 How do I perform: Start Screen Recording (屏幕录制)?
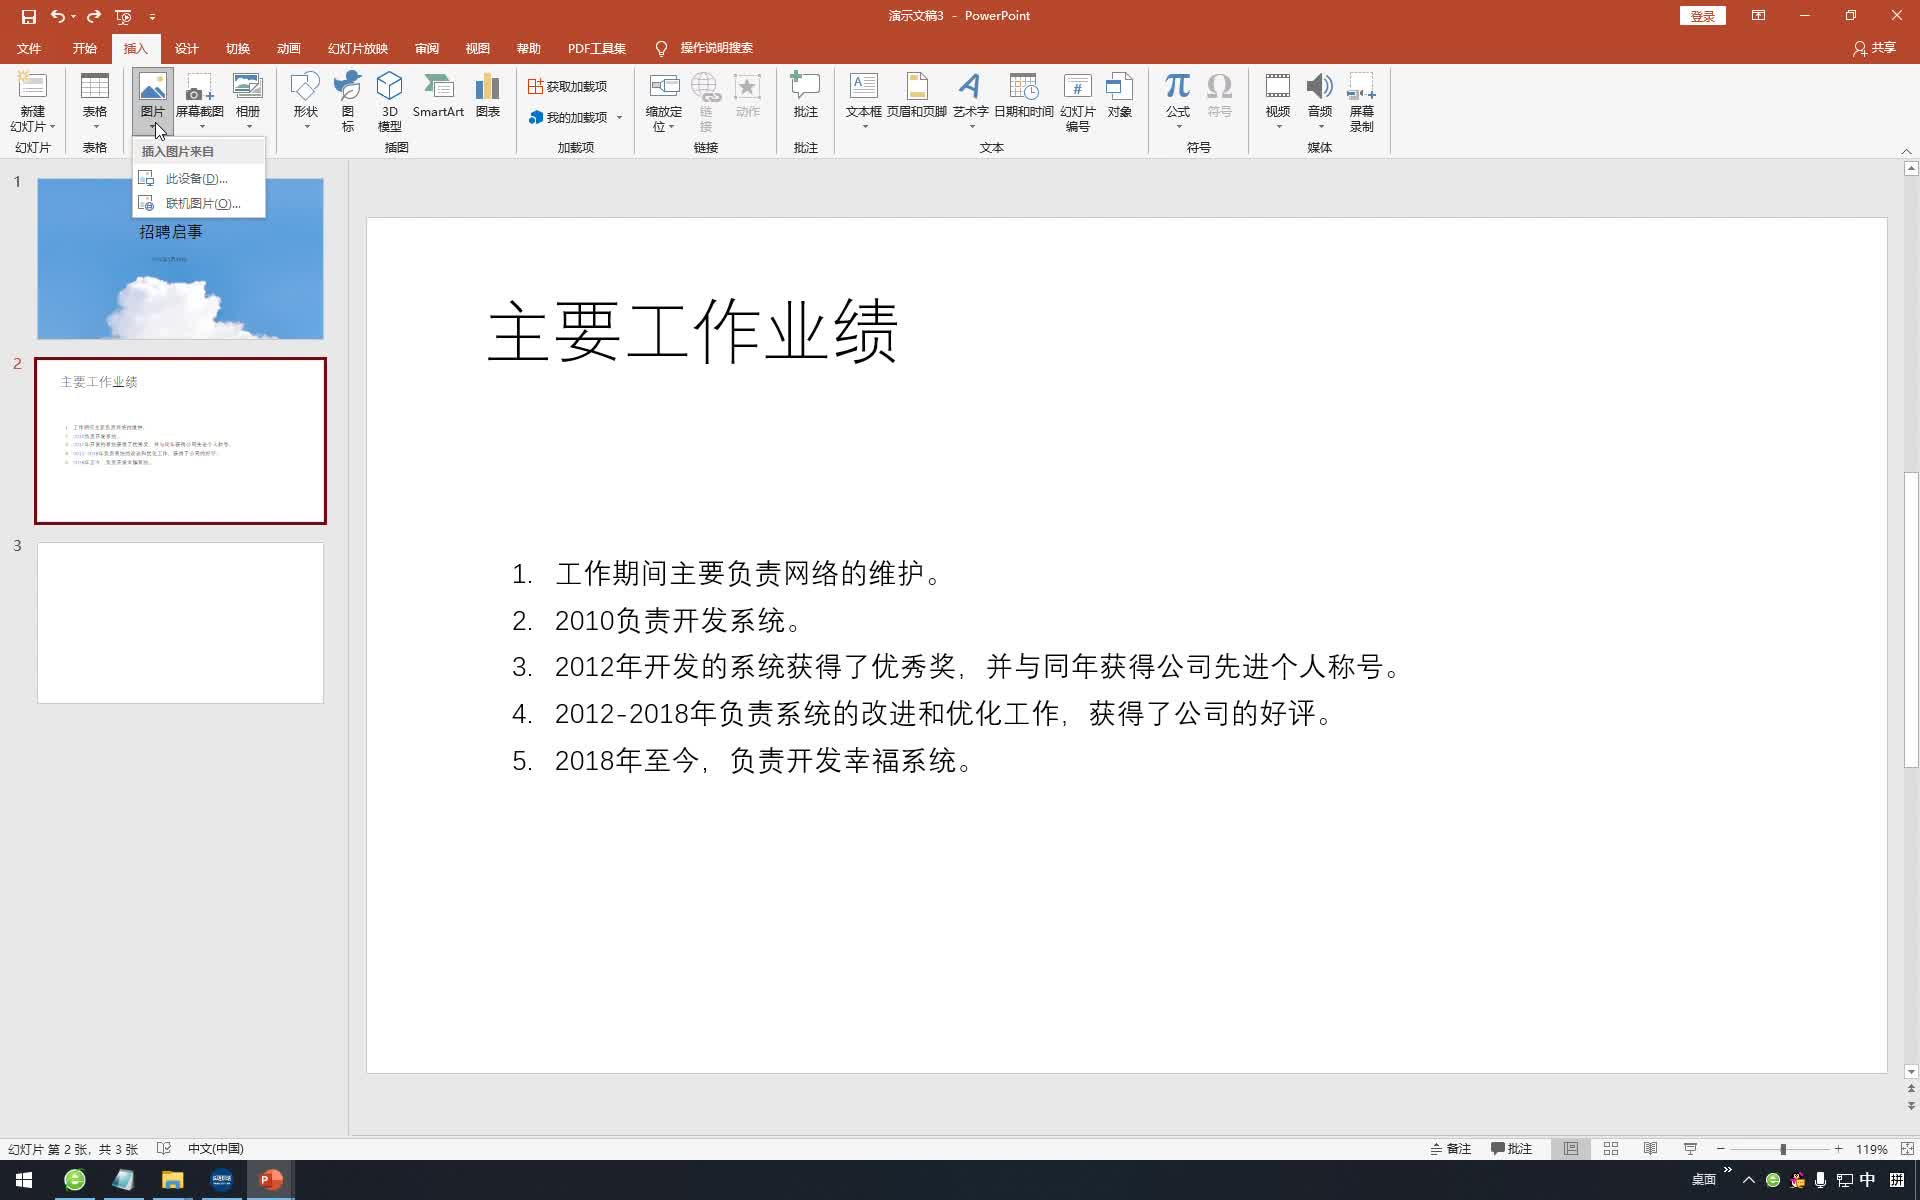[1362, 101]
